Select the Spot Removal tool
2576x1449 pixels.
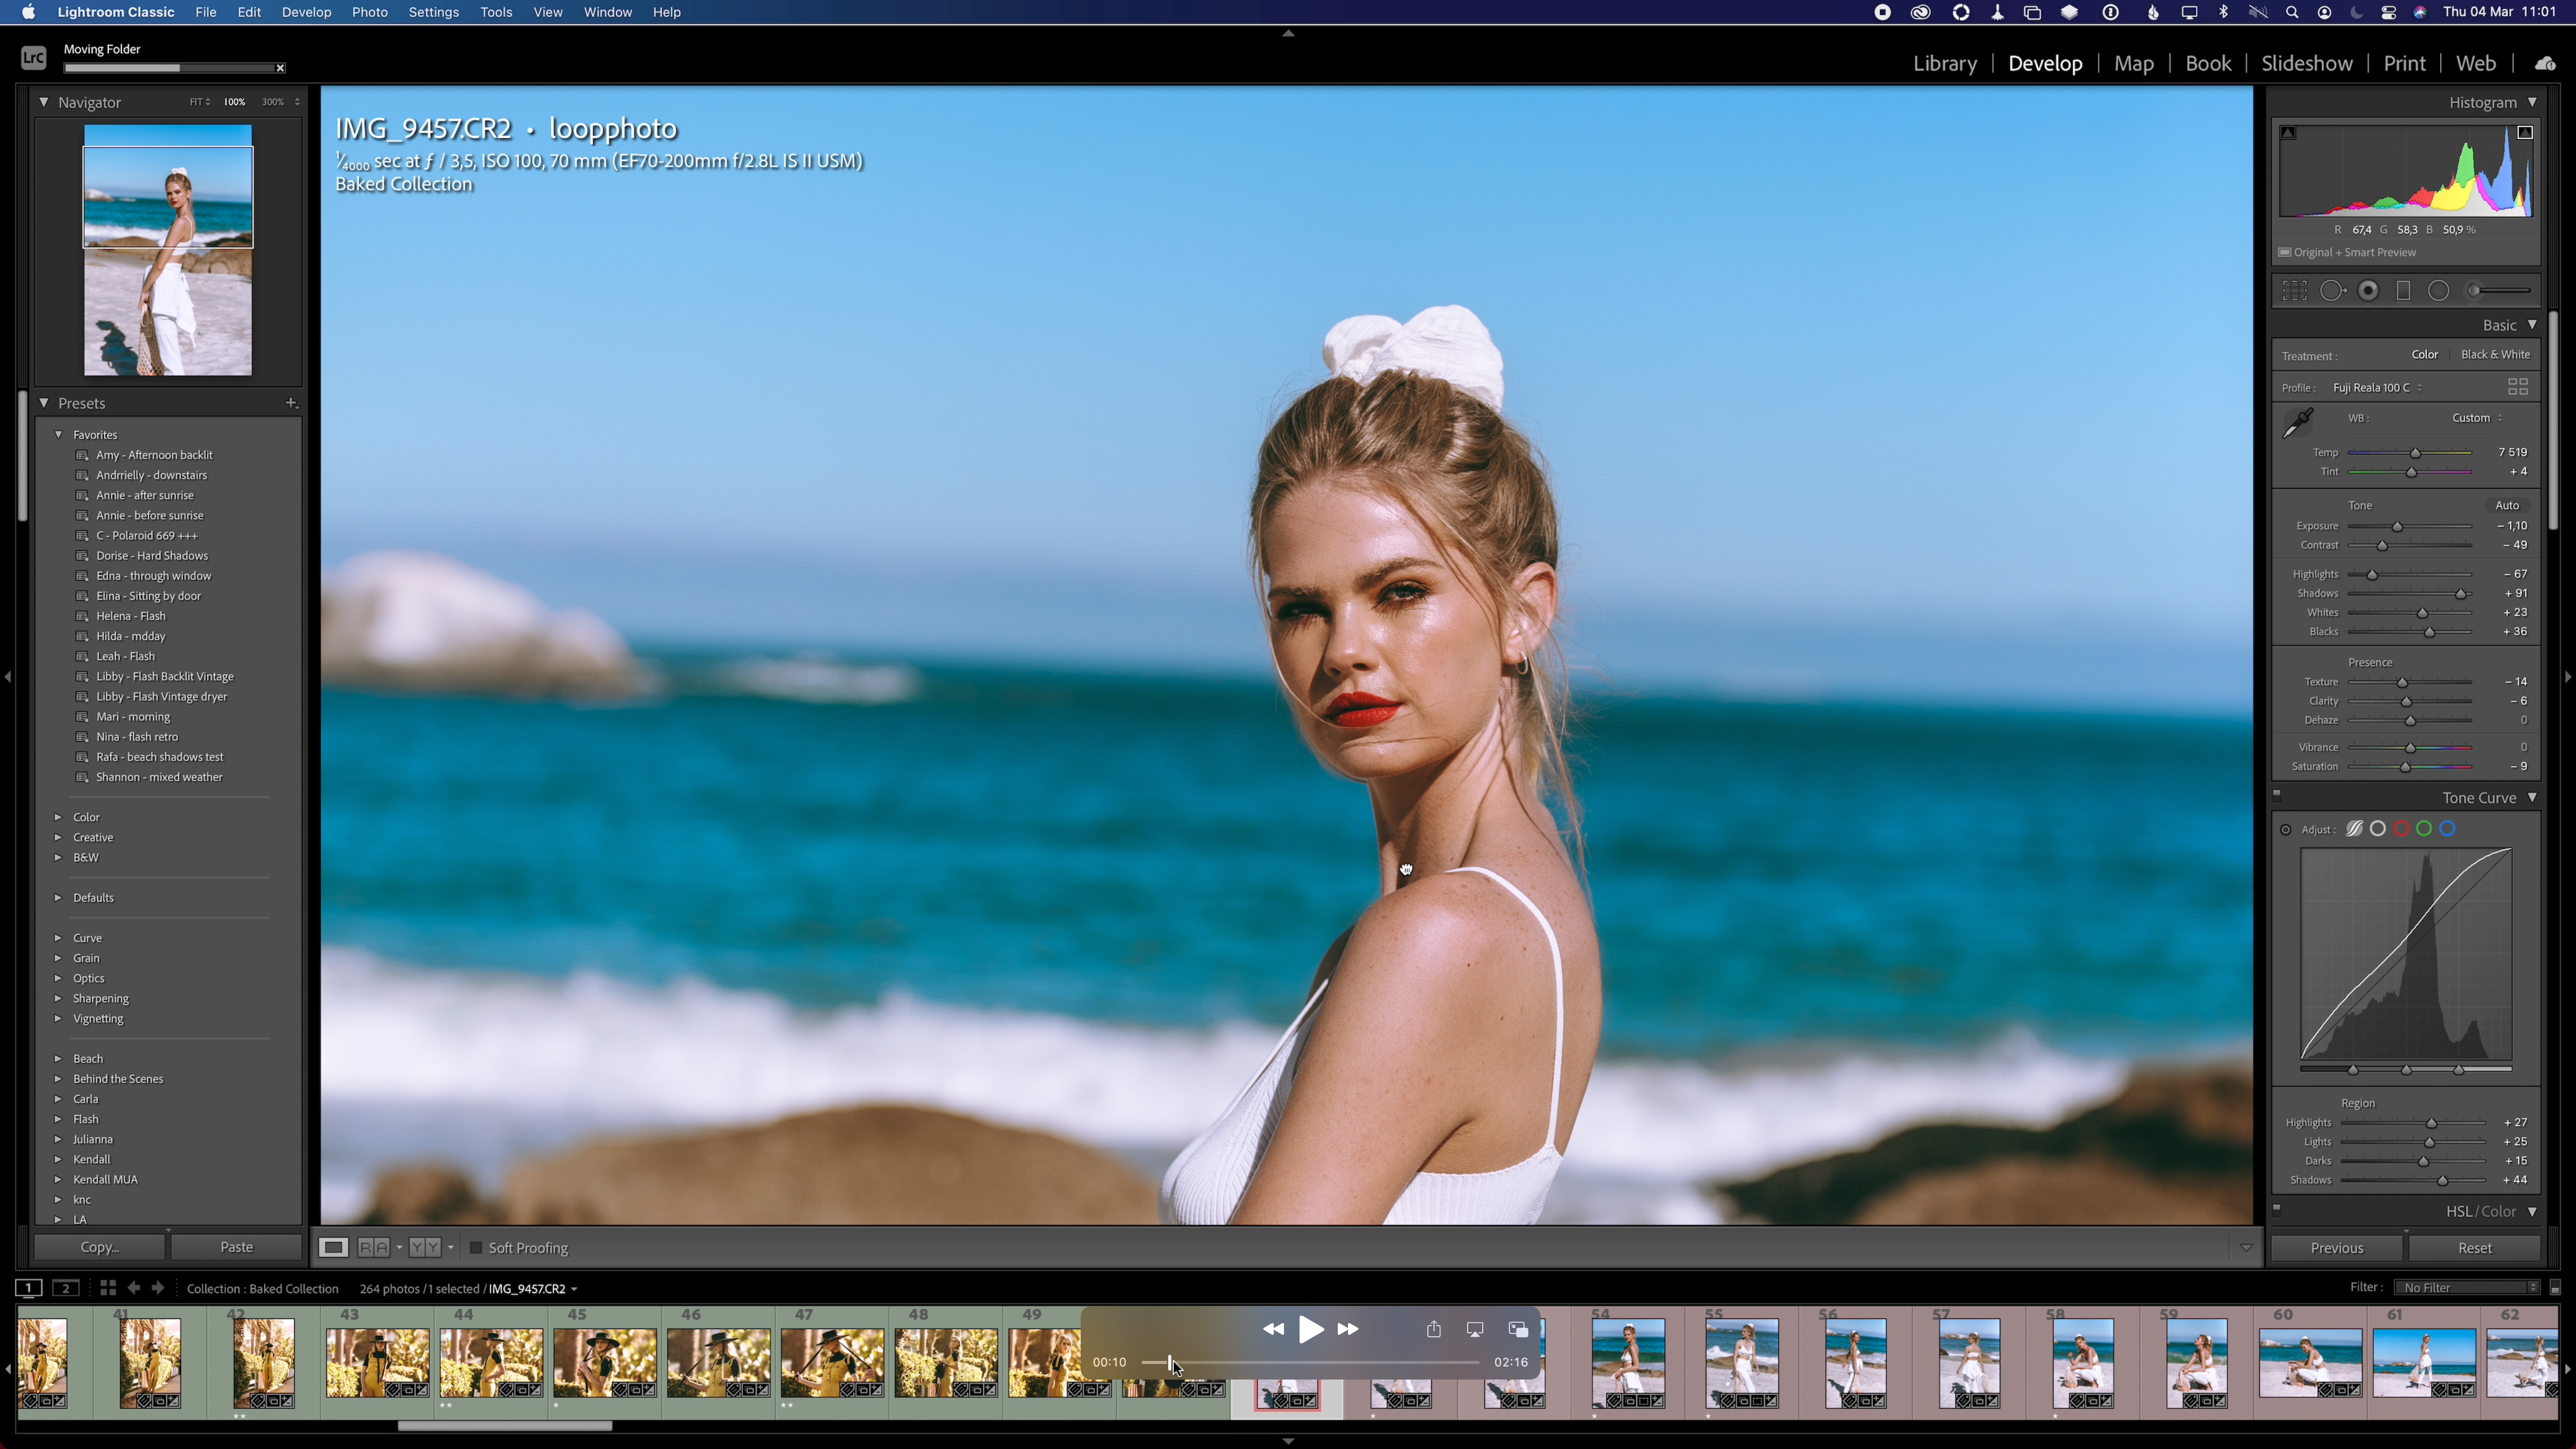pyautogui.click(x=2332, y=291)
